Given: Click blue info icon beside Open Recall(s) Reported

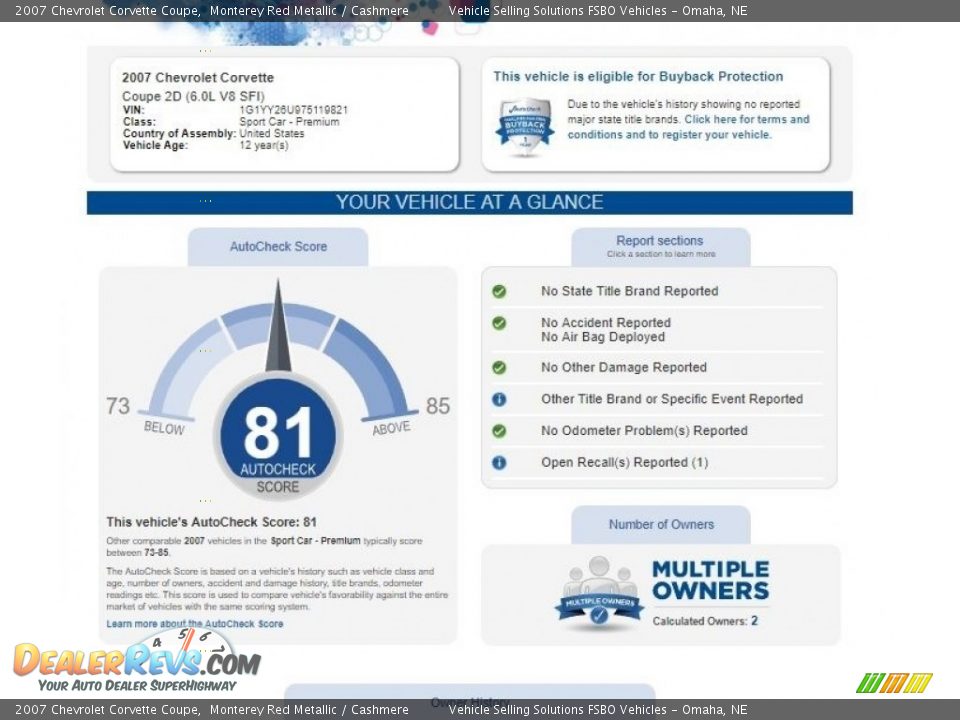Looking at the screenshot, I should click(x=499, y=463).
